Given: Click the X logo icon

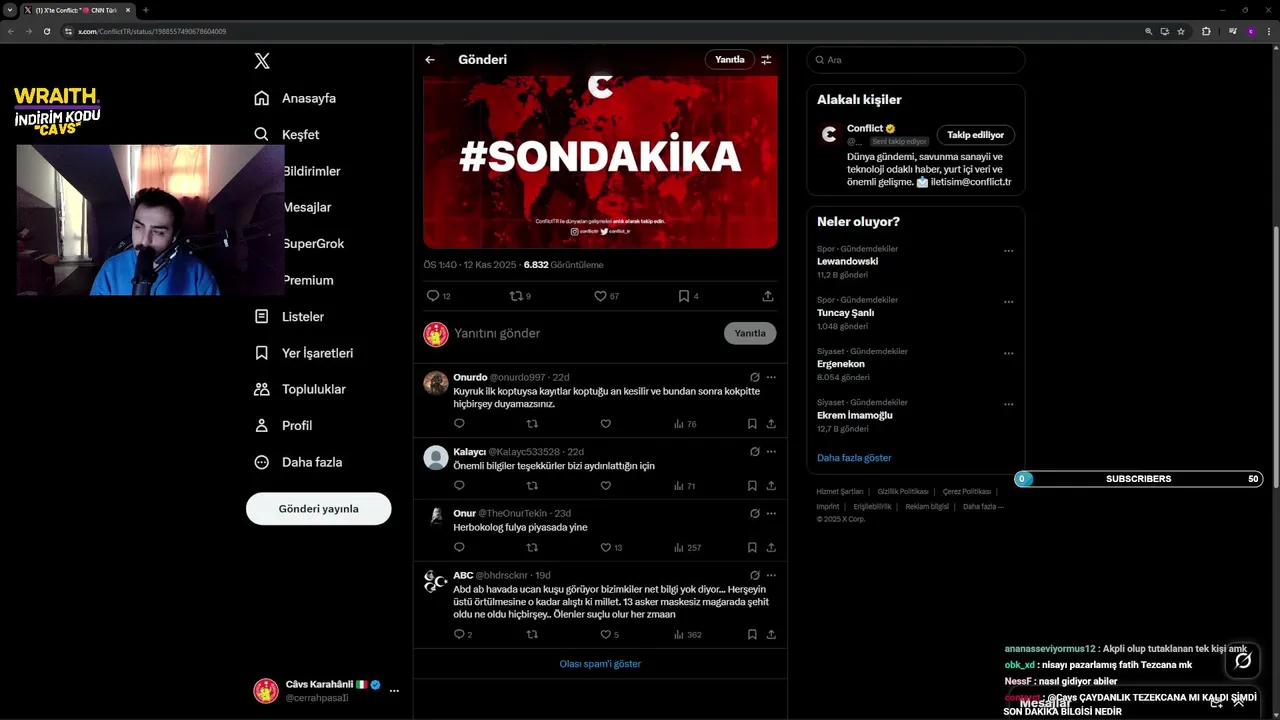Looking at the screenshot, I should 262,61.
